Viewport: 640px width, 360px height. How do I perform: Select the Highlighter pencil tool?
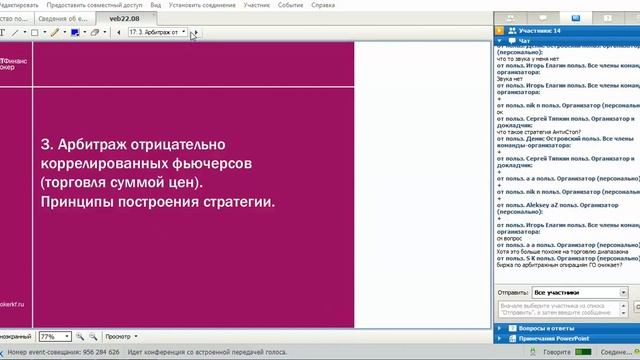pos(55,32)
